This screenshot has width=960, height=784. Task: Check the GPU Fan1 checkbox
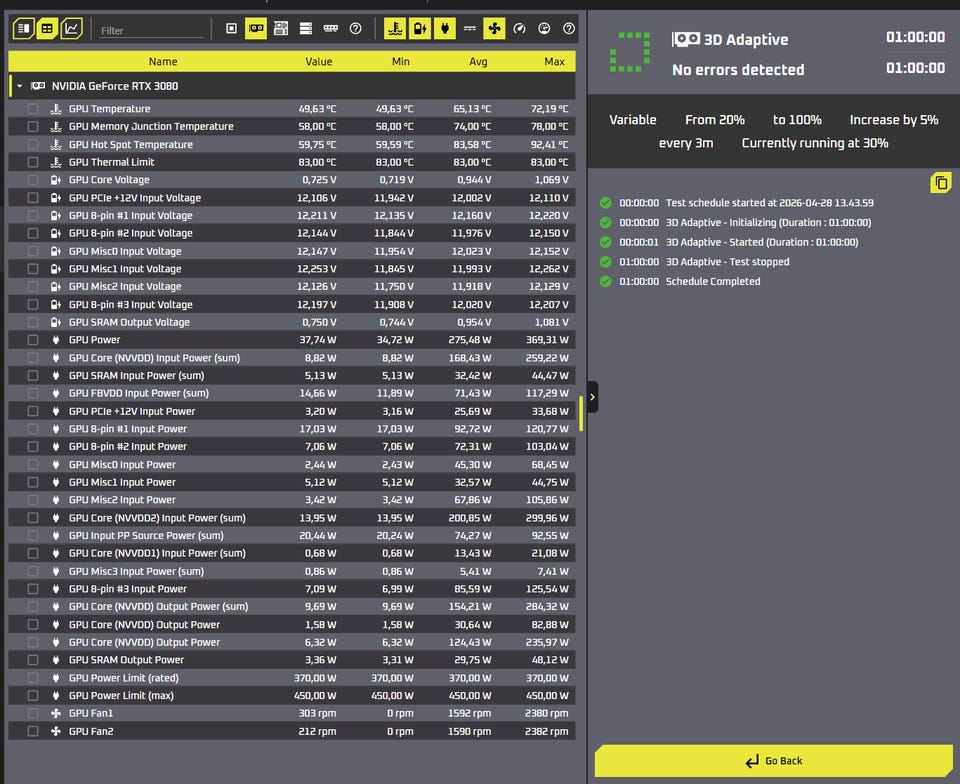[33, 713]
